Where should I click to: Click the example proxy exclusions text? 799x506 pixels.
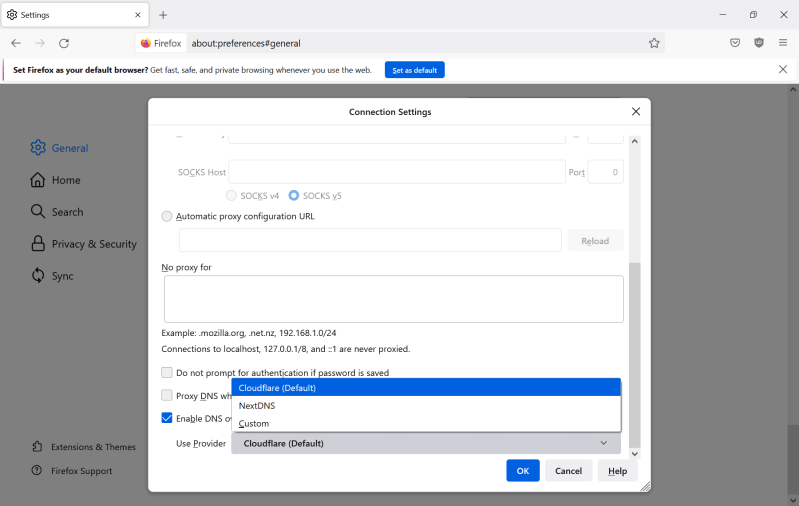[249, 333]
